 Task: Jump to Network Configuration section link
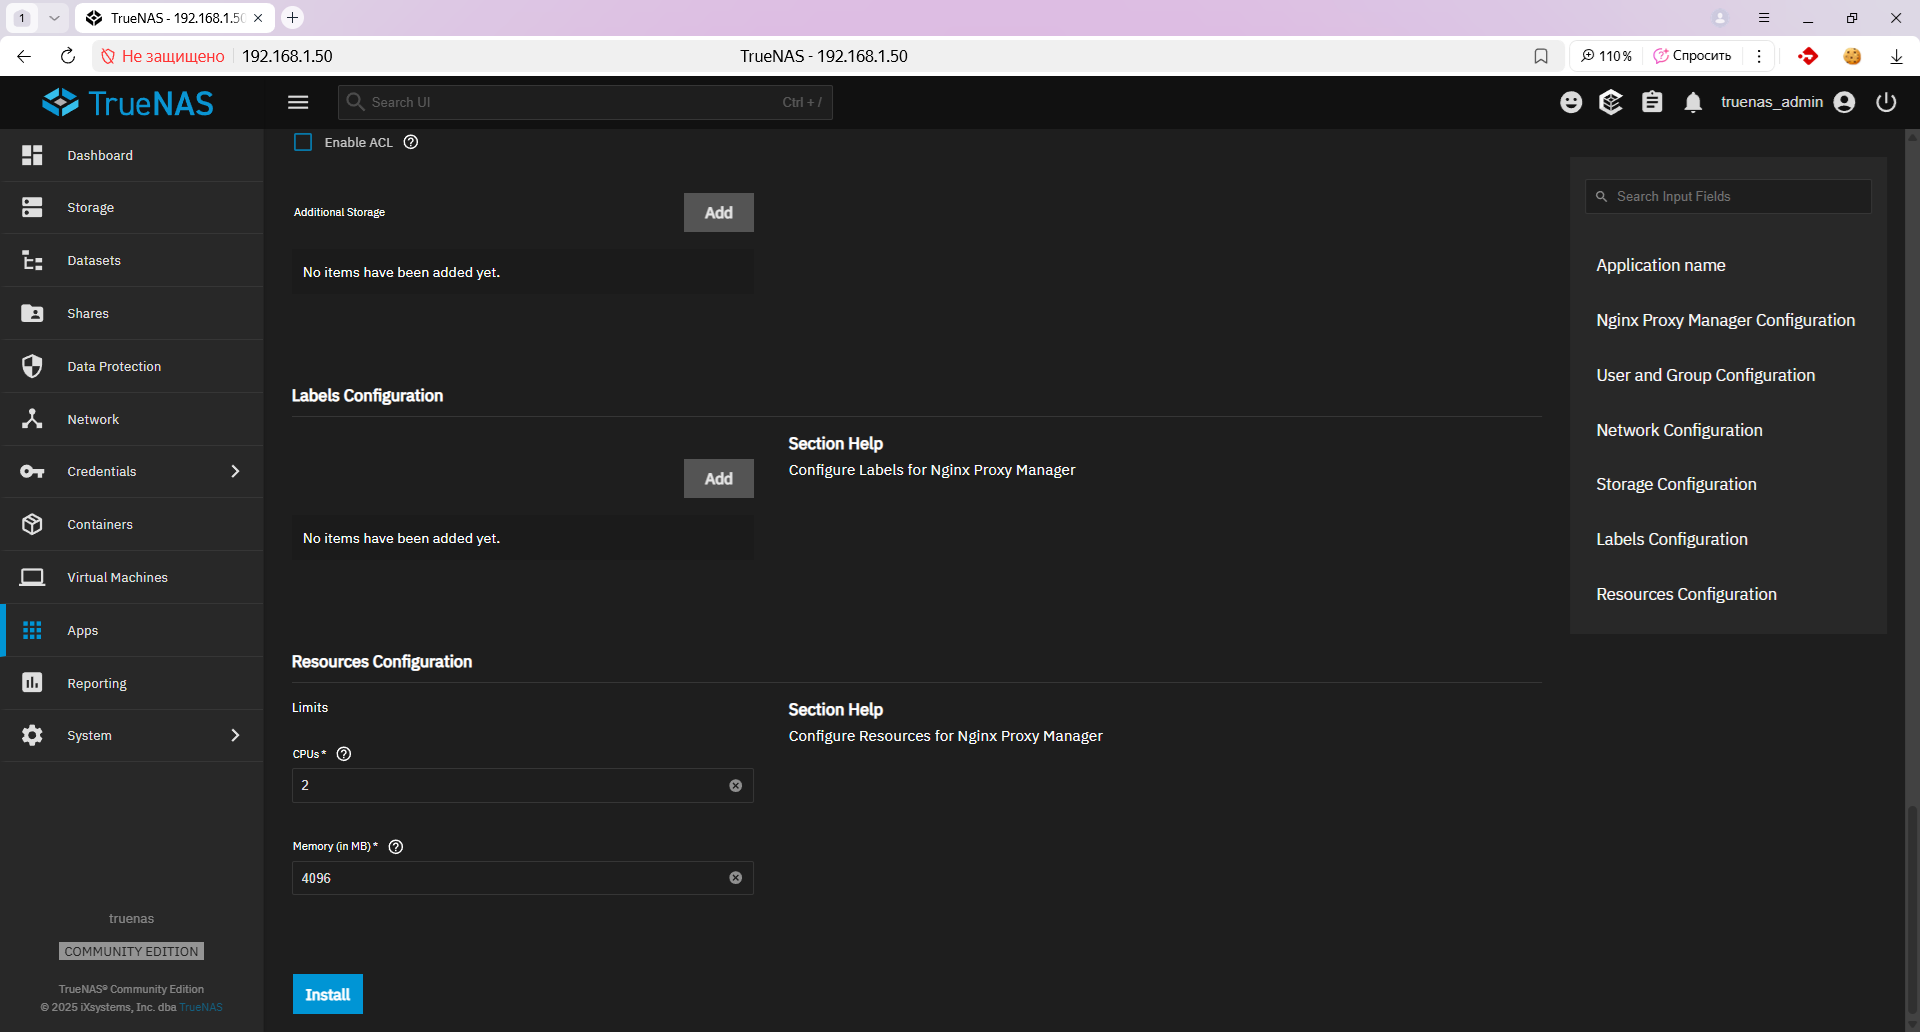[x=1679, y=430]
